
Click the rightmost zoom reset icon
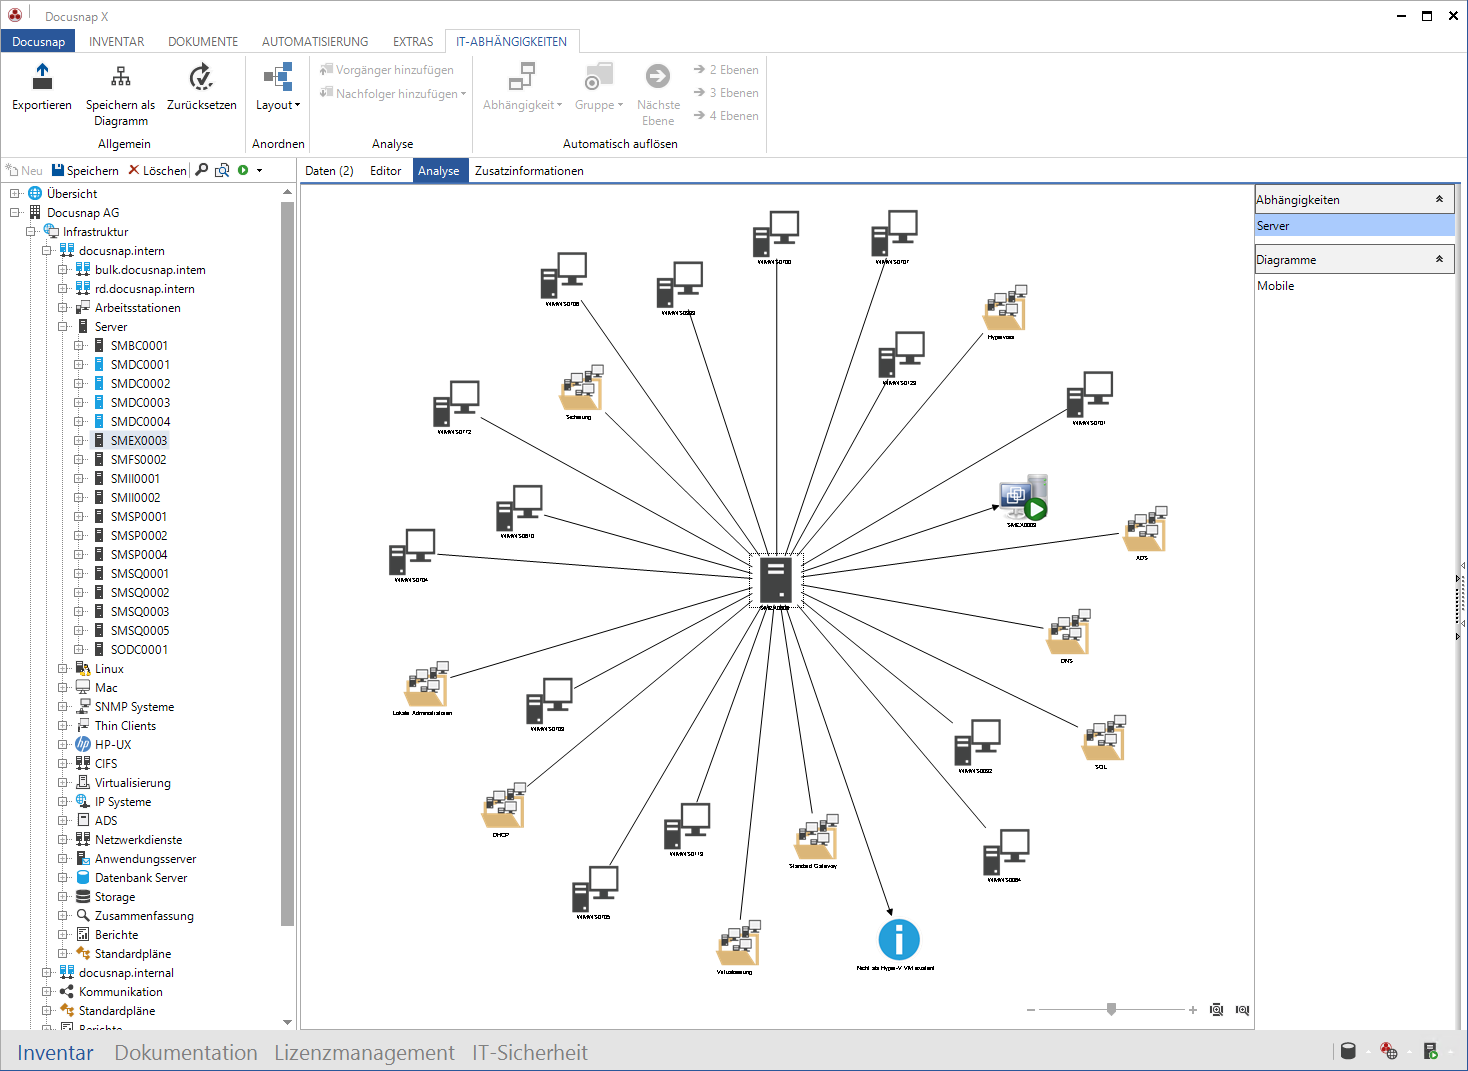click(x=1242, y=1010)
